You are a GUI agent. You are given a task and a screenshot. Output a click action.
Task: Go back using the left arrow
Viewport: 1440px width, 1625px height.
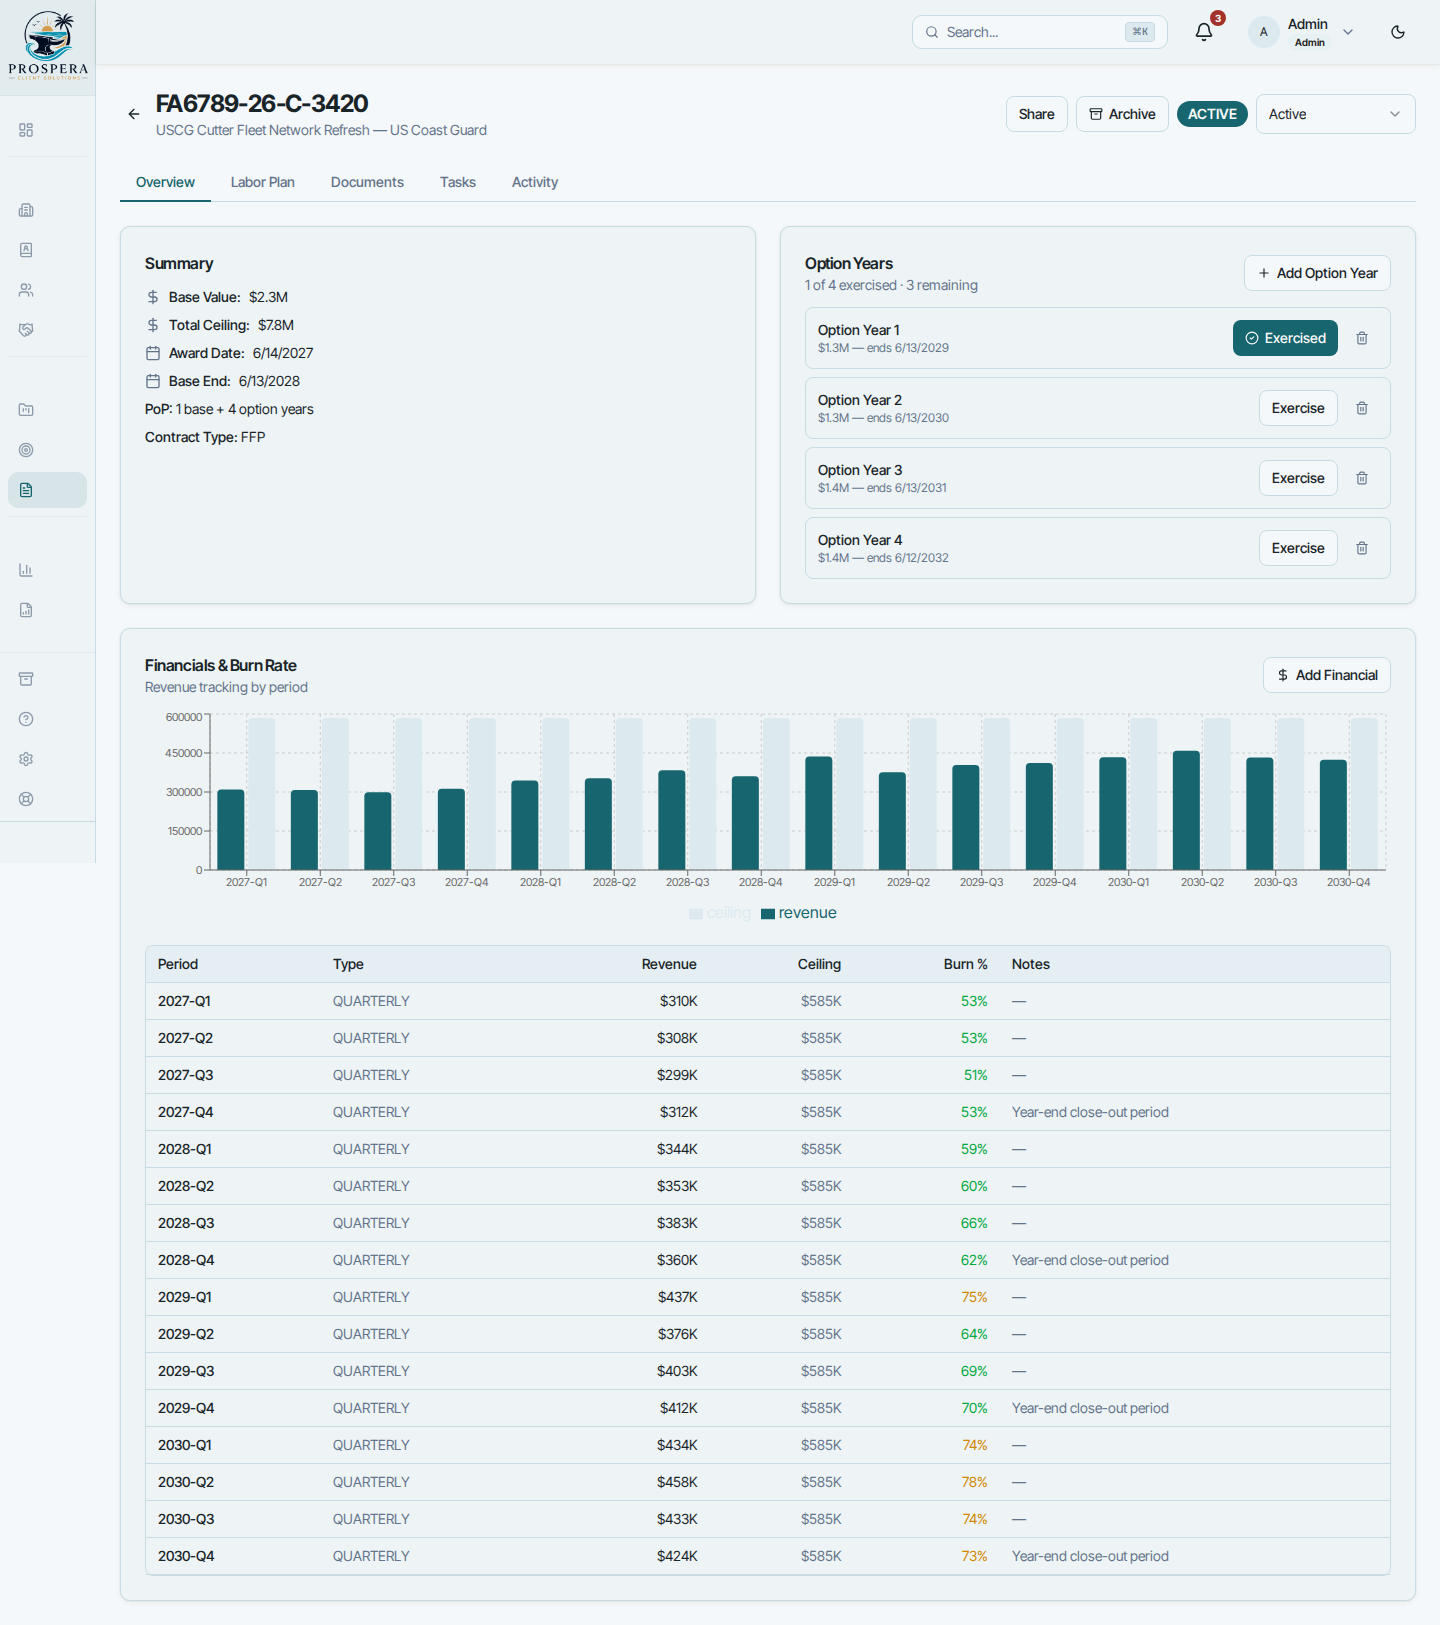point(134,114)
